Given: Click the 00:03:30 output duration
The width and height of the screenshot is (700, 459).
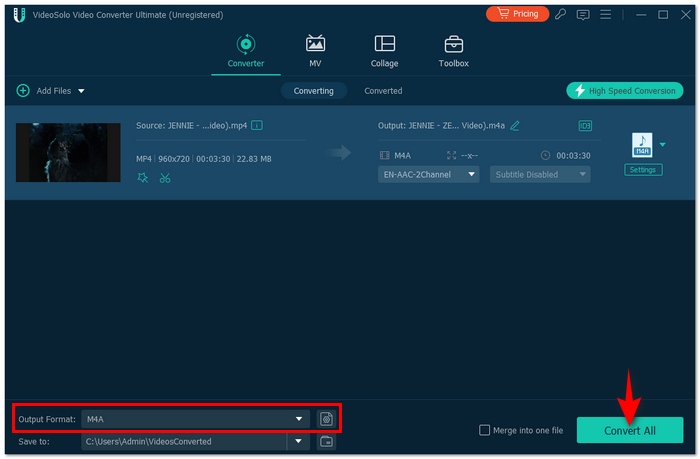Looking at the screenshot, I should [x=573, y=155].
